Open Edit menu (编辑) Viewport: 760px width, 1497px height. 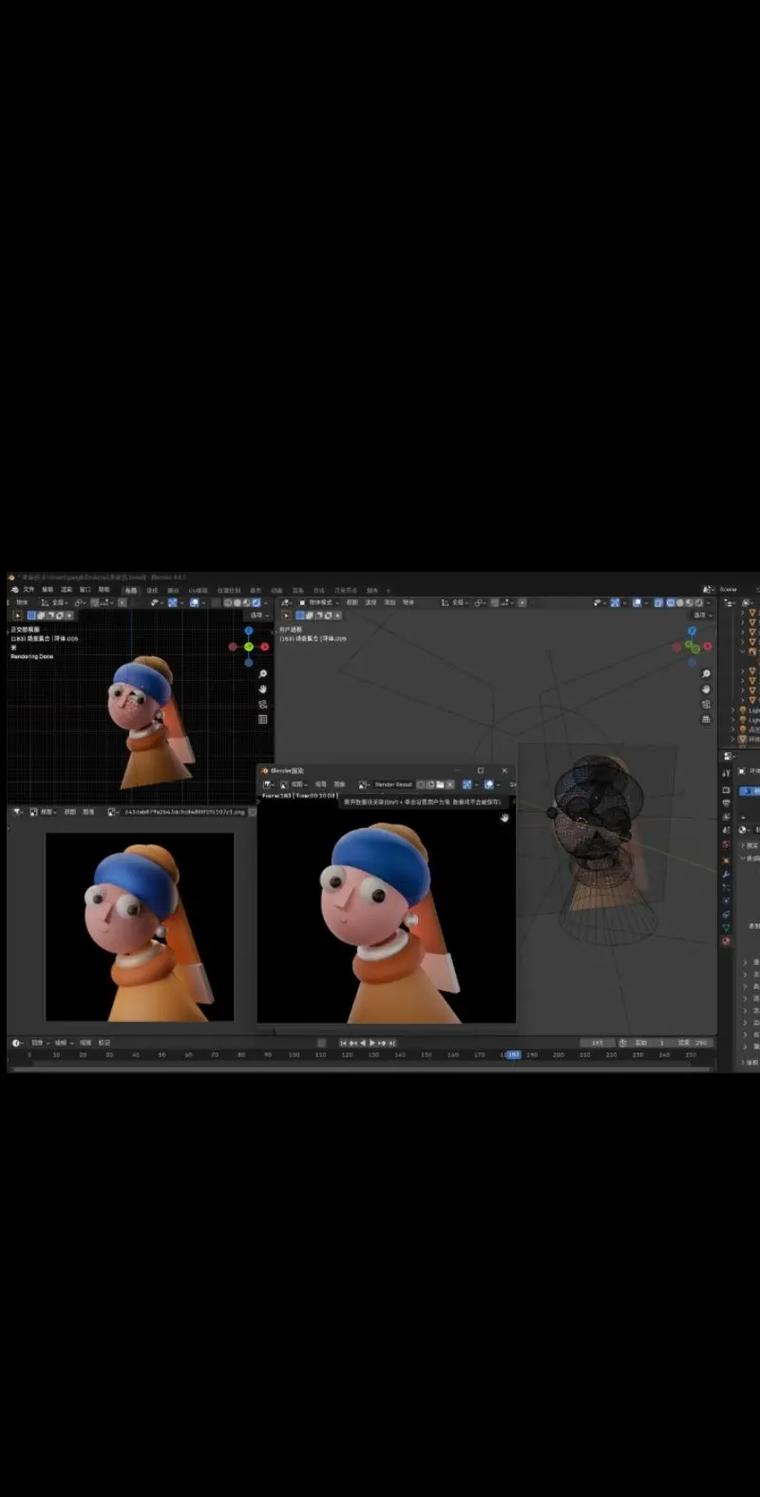click(x=47, y=589)
